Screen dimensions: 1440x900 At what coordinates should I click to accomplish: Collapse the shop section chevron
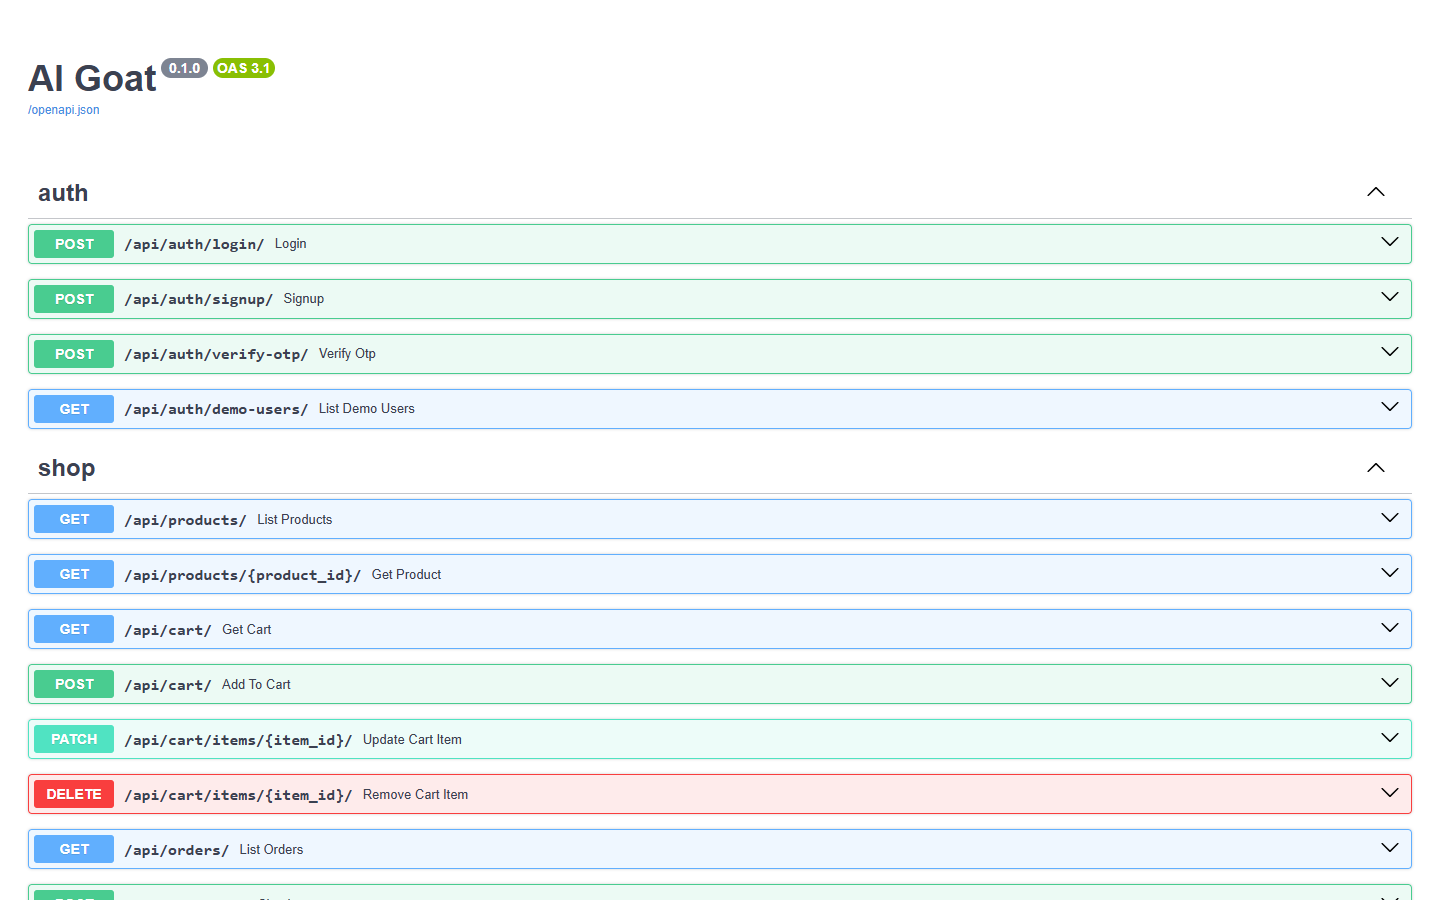tap(1376, 468)
